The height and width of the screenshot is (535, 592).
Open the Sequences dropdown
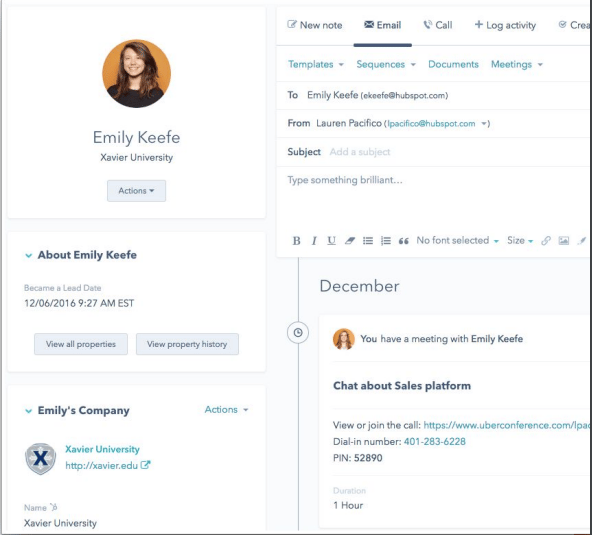tap(386, 65)
